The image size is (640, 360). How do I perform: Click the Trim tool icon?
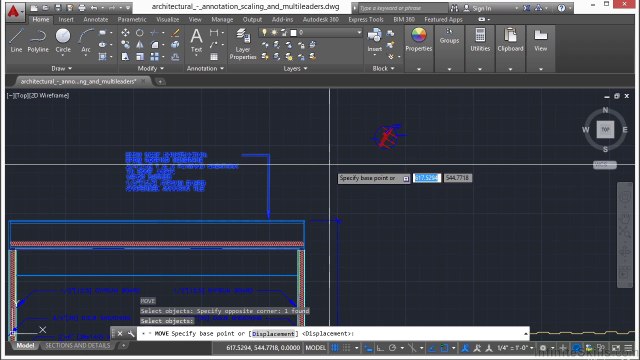coord(154,33)
